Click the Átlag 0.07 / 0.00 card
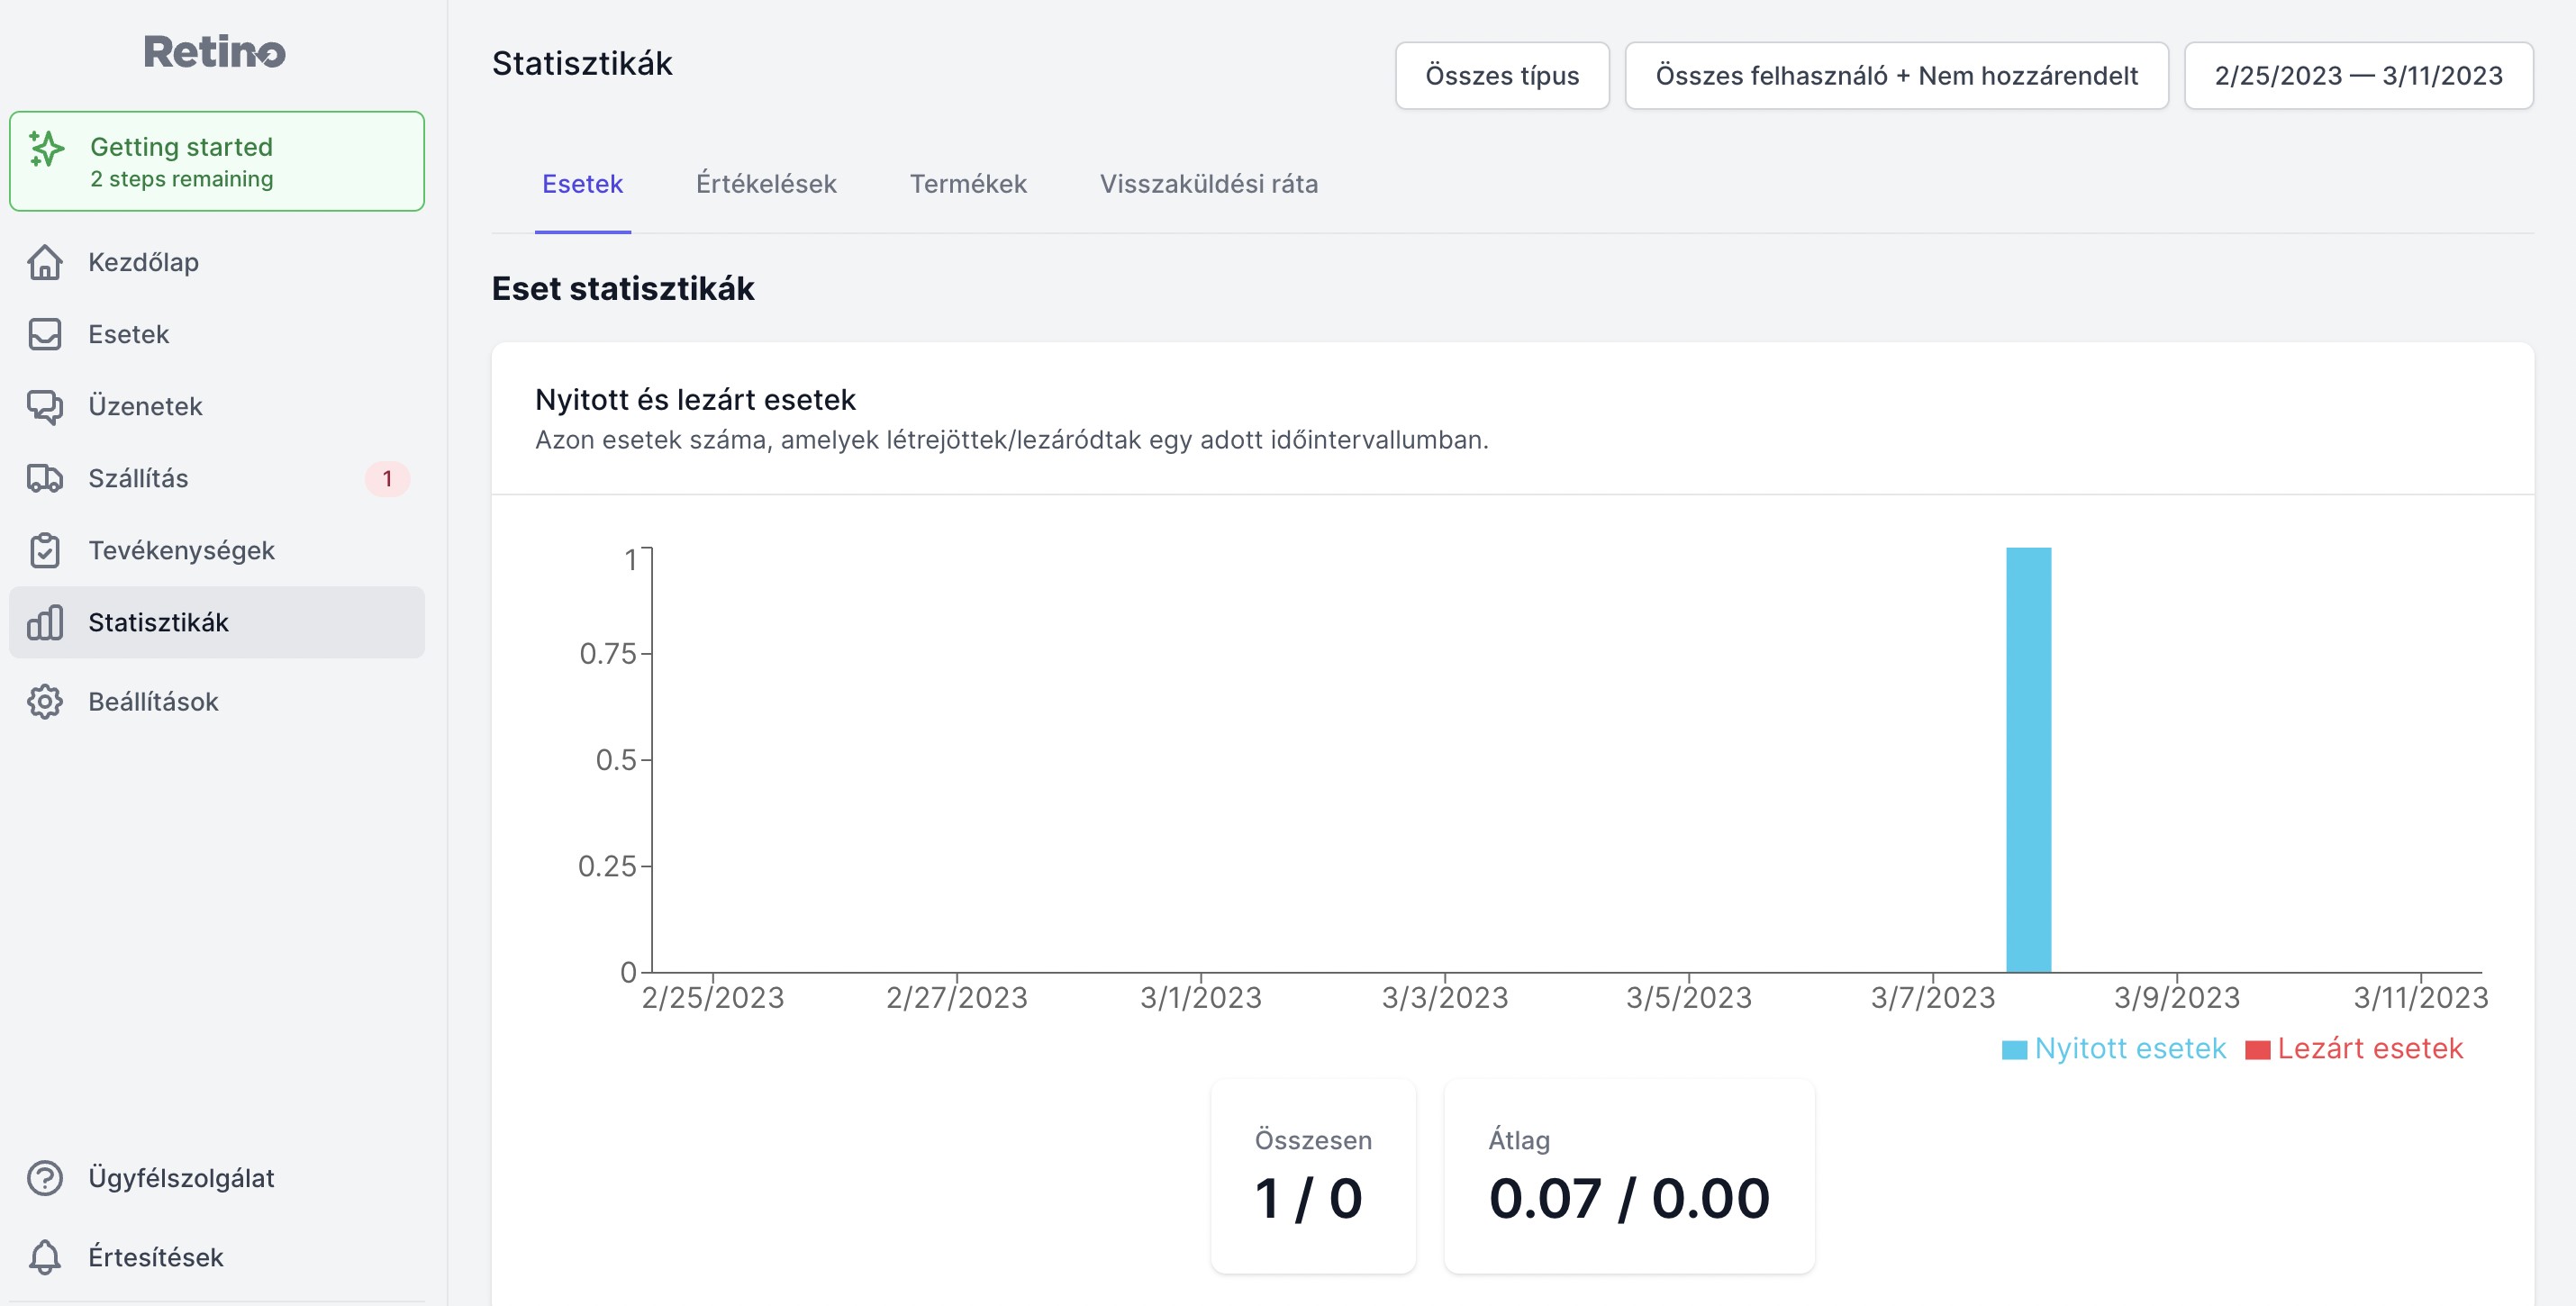Image resolution: width=2576 pixels, height=1306 pixels. coord(1629,1176)
